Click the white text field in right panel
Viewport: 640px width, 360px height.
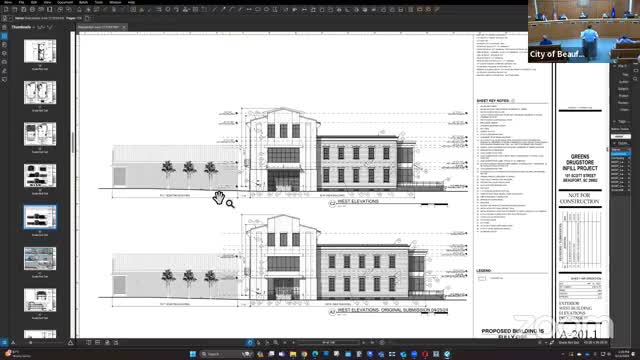coord(620,136)
